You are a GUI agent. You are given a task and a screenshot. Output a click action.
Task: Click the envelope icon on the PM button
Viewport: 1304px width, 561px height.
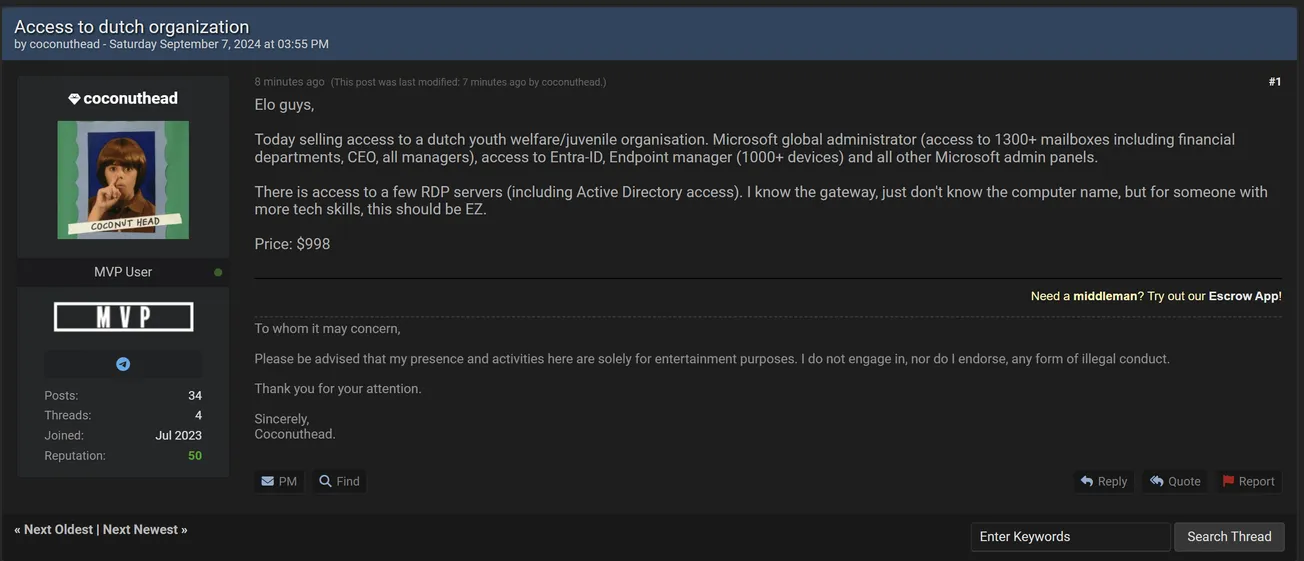(x=267, y=481)
